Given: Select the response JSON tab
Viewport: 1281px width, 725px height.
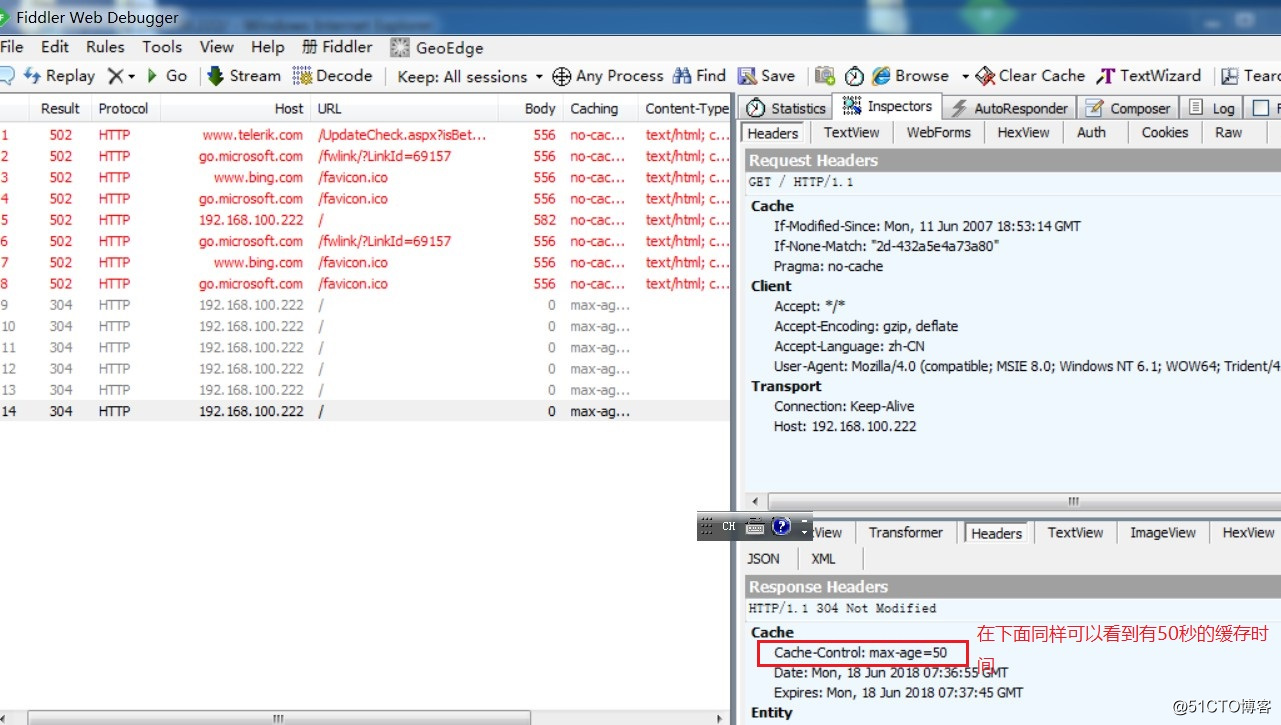Looking at the screenshot, I should [764, 559].
